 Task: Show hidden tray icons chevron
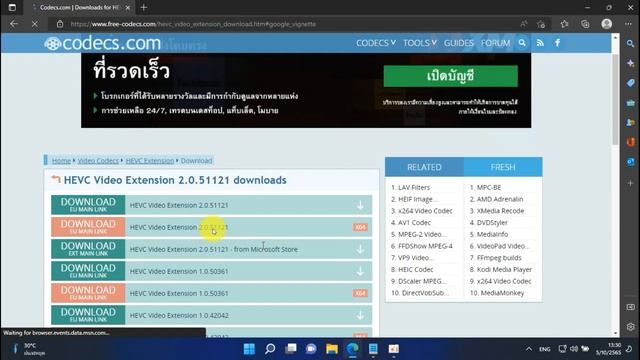[529, 349]
